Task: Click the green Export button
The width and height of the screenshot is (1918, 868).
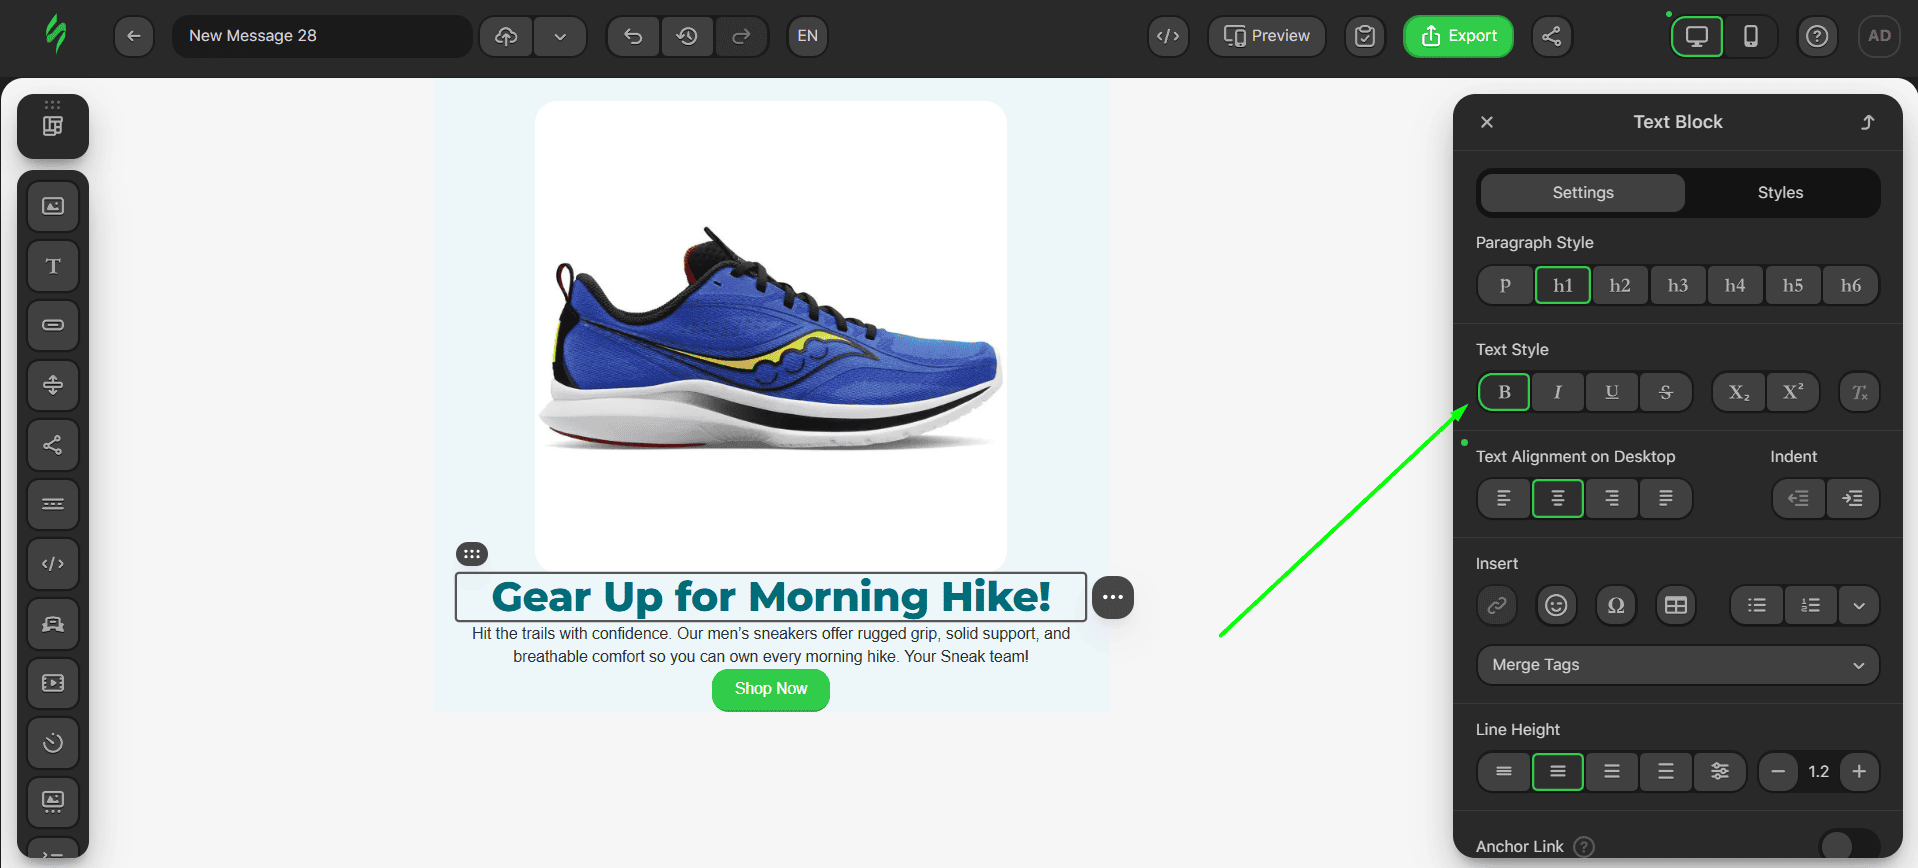Action: point(1458,36)
